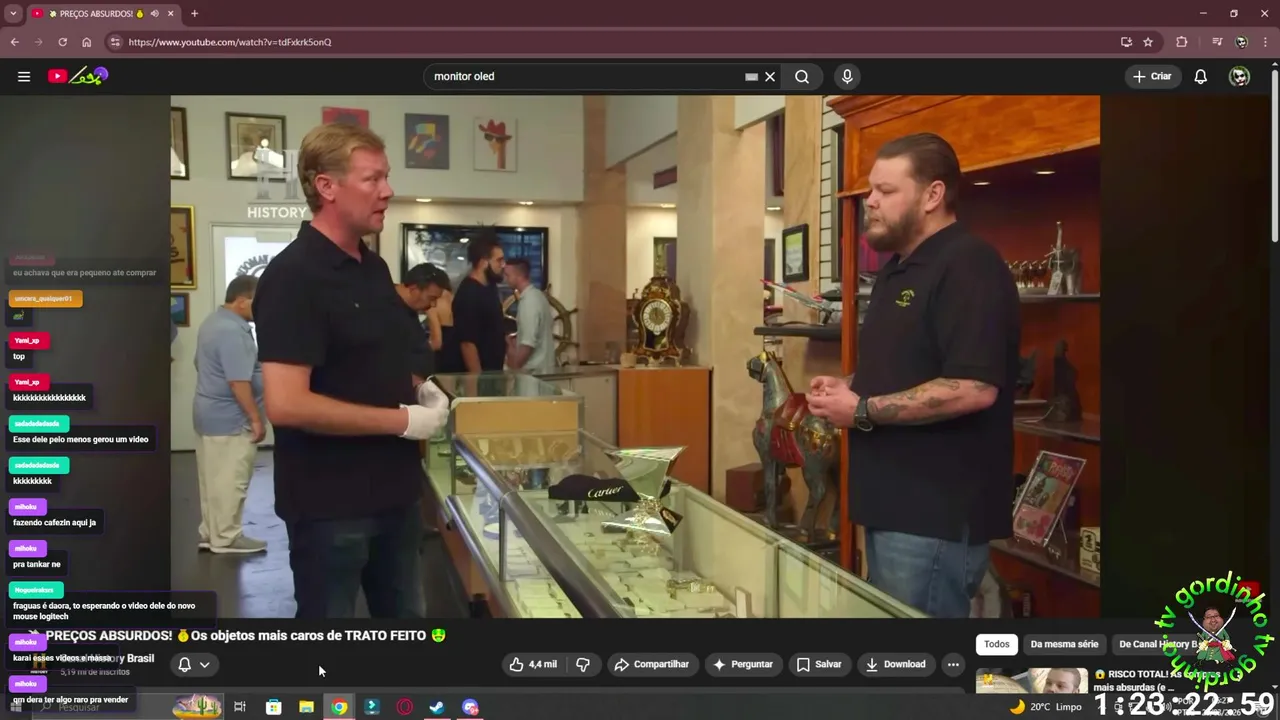Select the 'Da mesma série' chip
Viewport: 1280px width, 720px height.
(x=1064, y=644)
